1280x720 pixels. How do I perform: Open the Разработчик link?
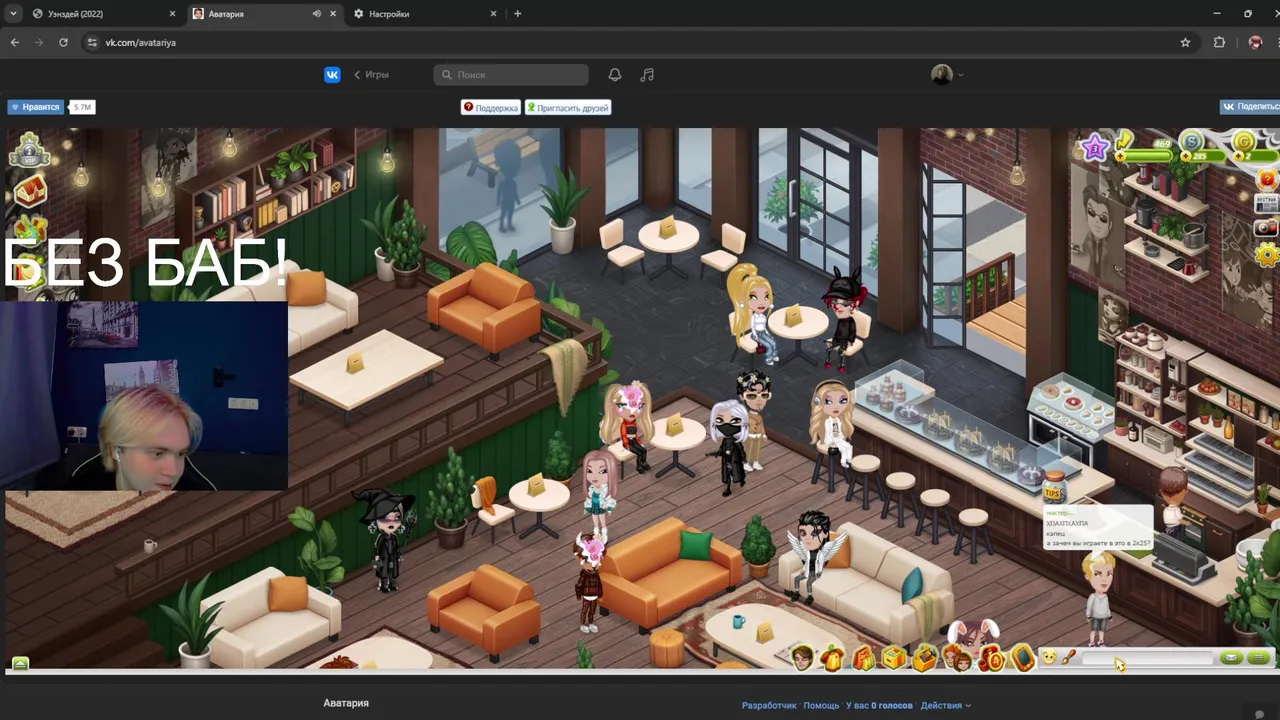(x=769, y=705)
